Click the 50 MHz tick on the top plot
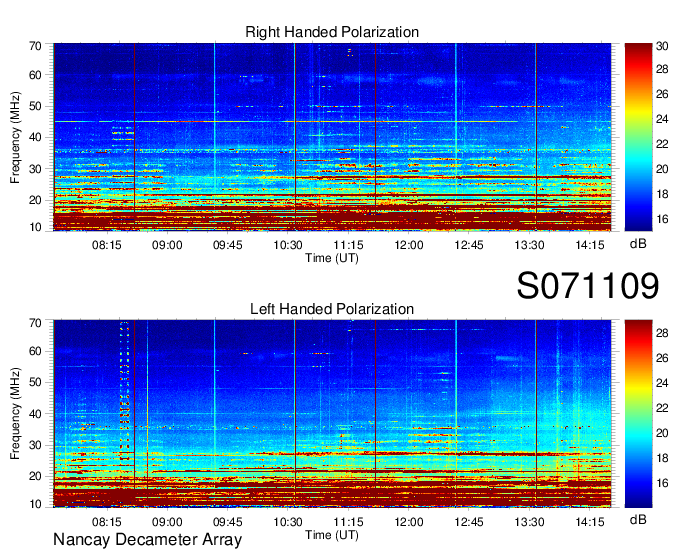Image resolution: width=680 pixels, height=552 pixels. (35, 106)
